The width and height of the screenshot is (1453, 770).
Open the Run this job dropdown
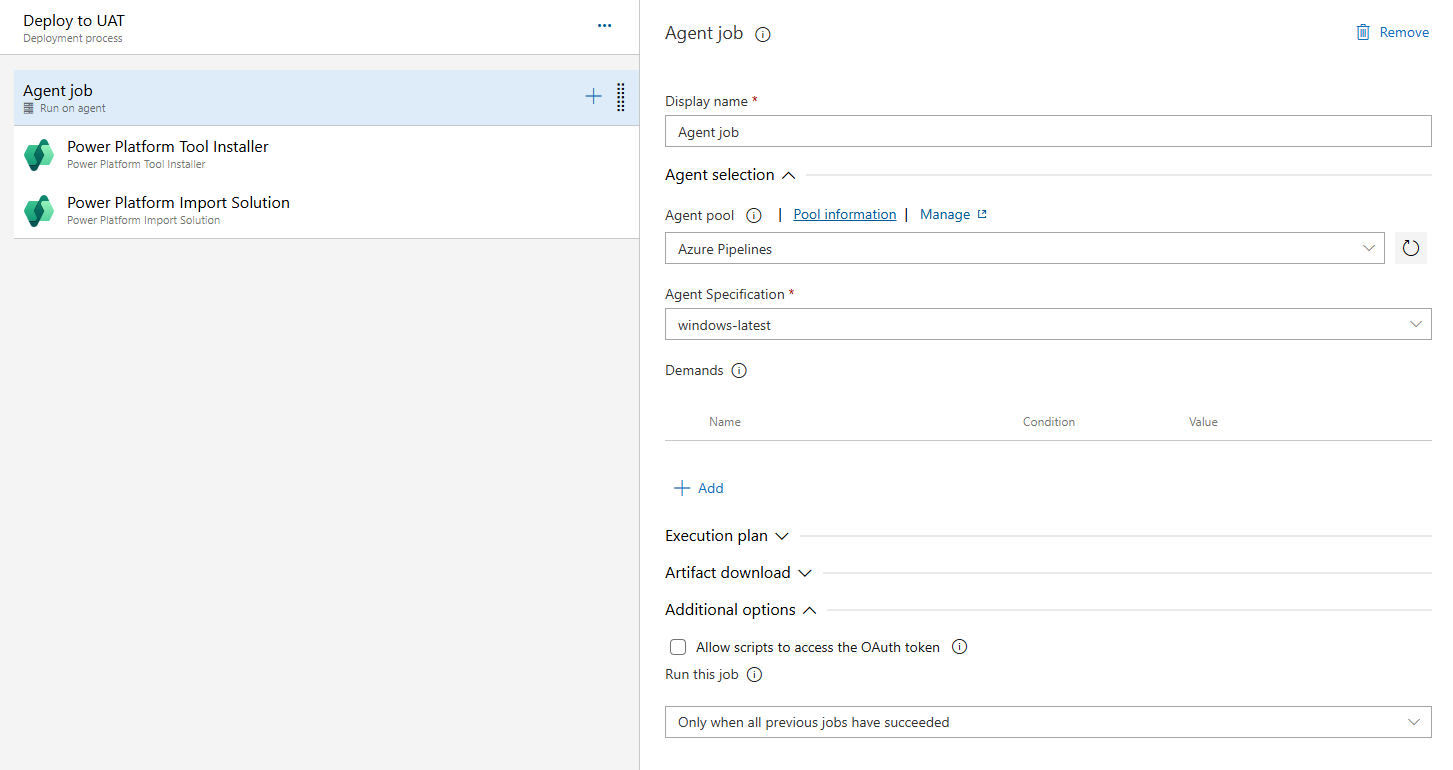1047,722
